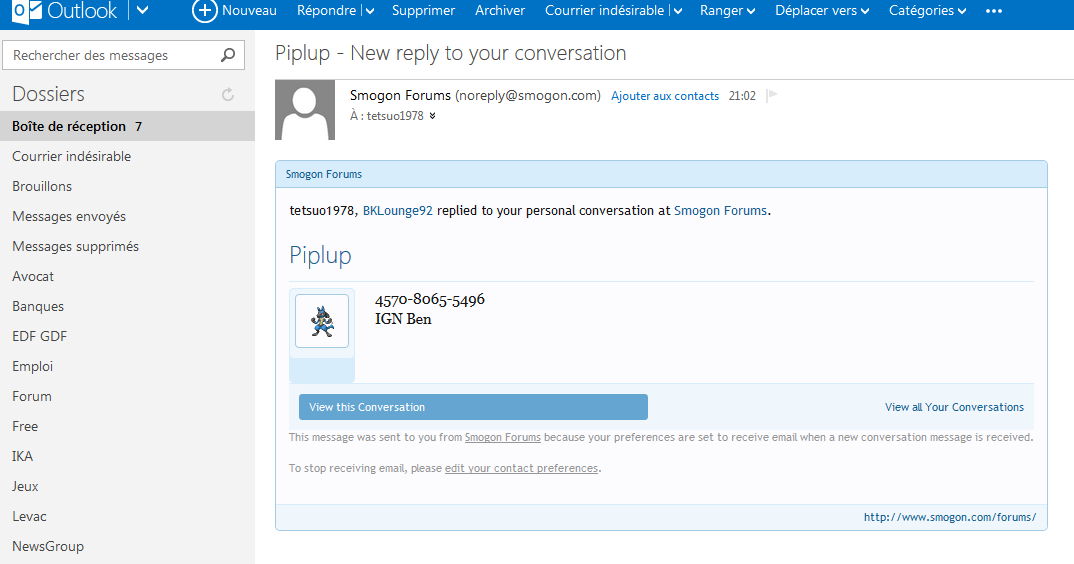The height and width of the screenshot is (564, 1074).
Task: Click the Lucario avatar image
Action: pyautogui.click(x=322, y=321)
